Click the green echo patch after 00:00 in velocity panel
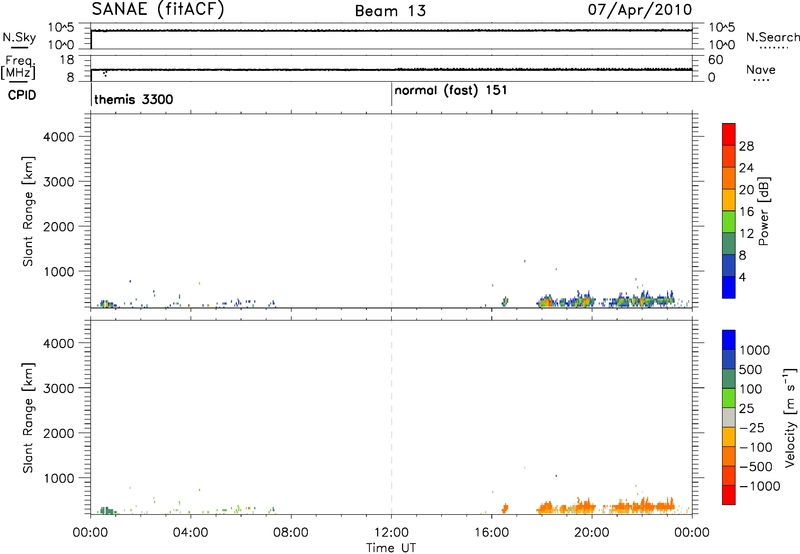 click(107, 510)
